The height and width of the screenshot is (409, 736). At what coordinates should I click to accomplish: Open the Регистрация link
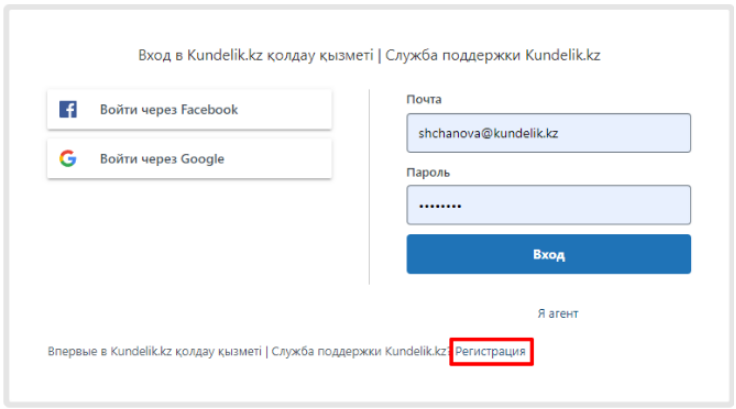(x=490, y=352)
